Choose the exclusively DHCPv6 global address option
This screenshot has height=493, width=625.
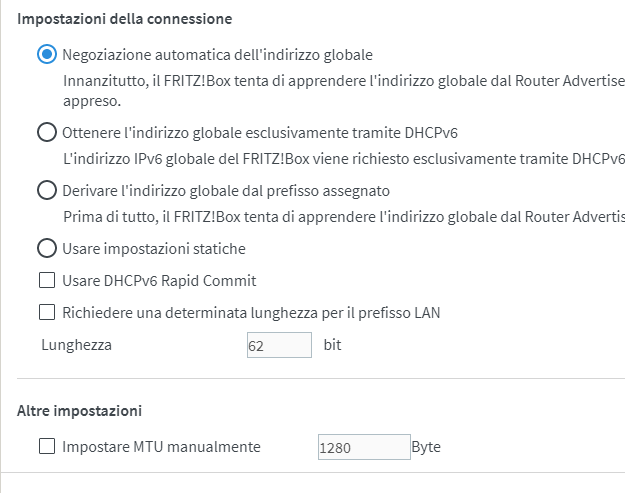[x=47, y=132]
